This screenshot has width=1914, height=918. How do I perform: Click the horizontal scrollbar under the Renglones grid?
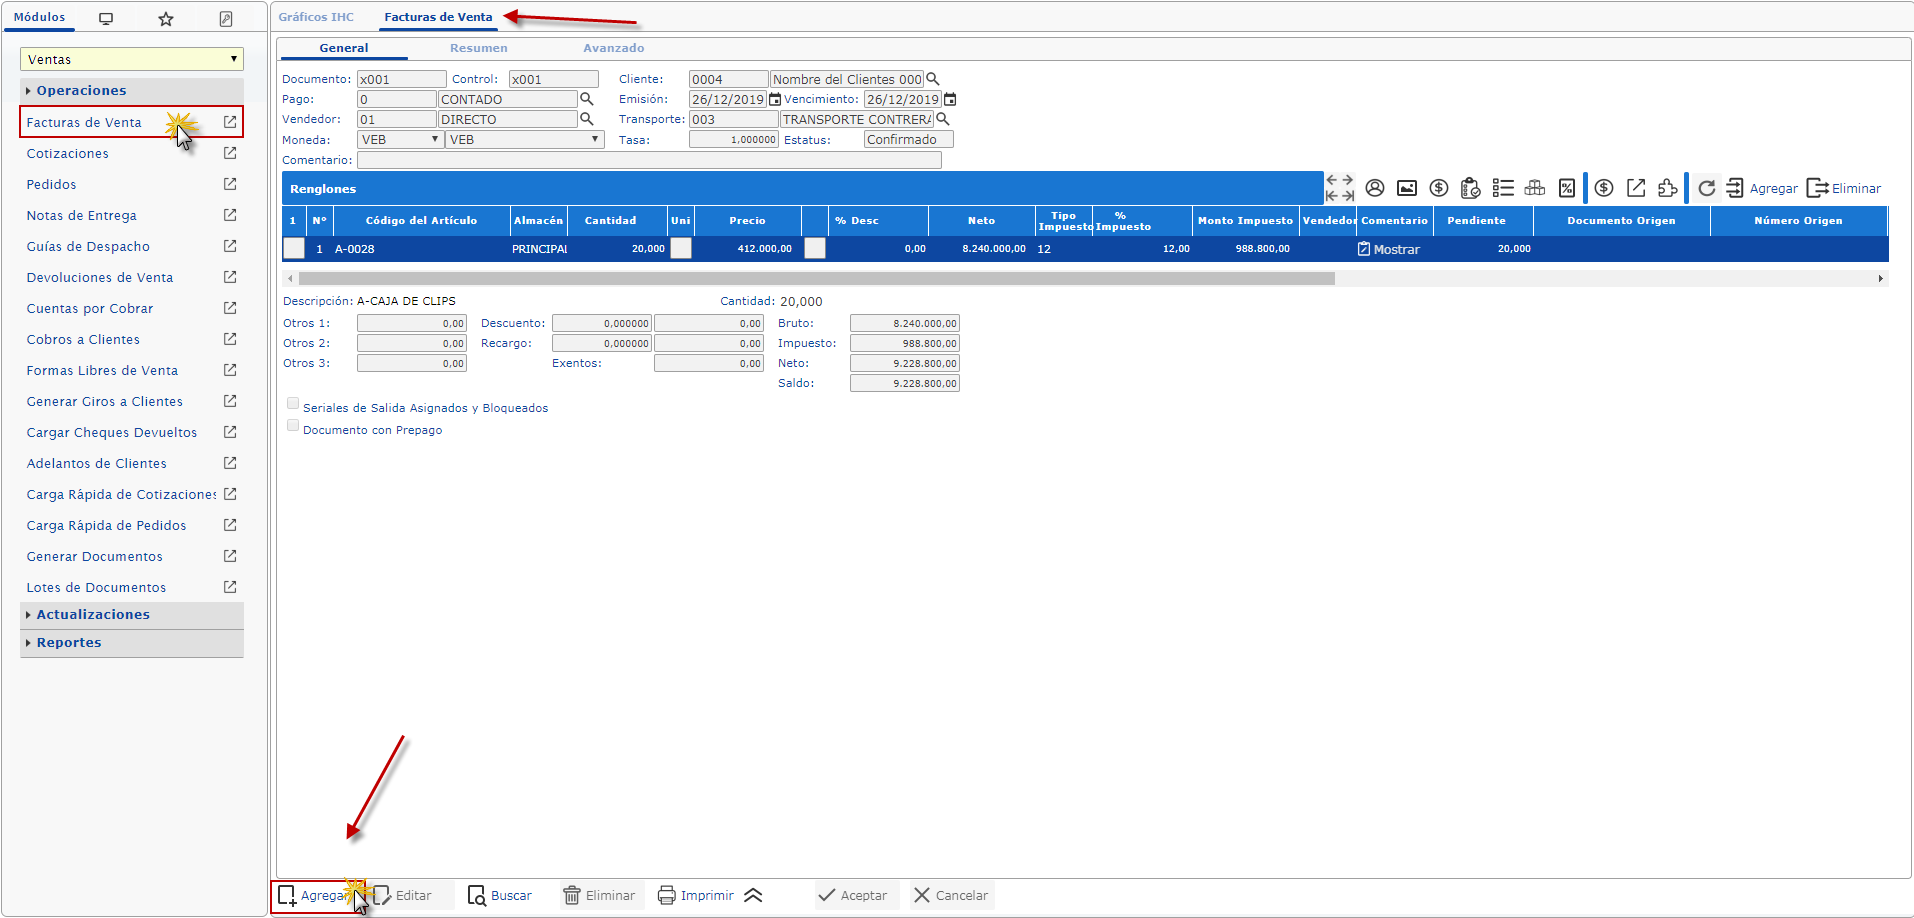816,279
